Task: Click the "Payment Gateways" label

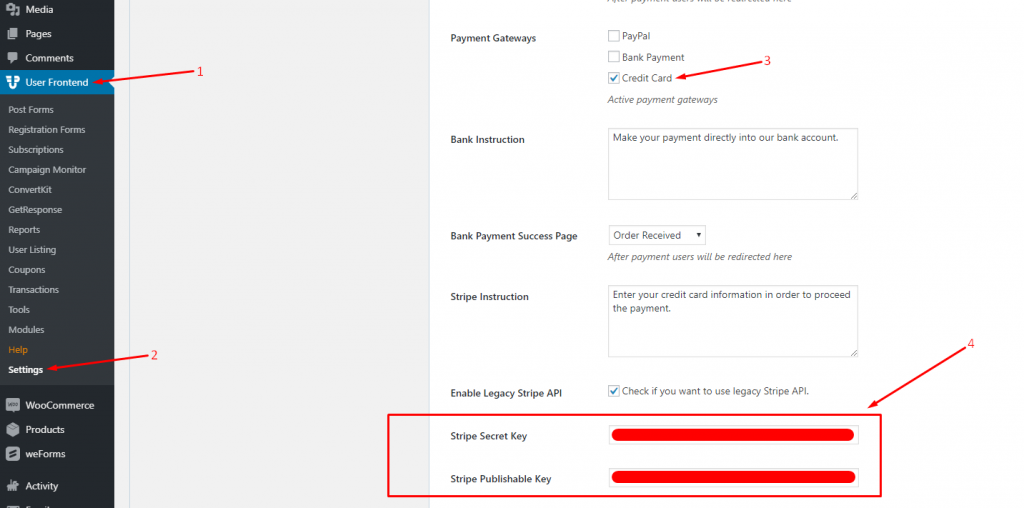Action: [493, 38]
